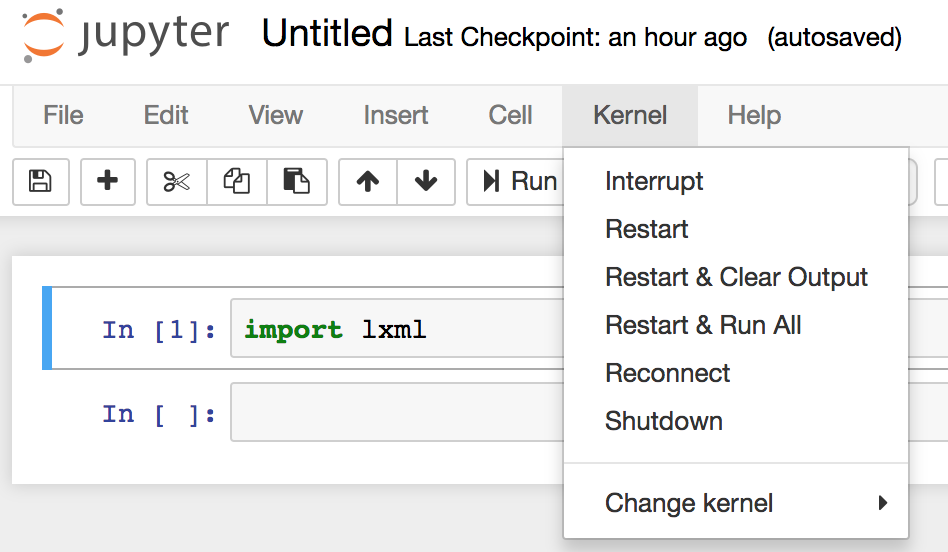Choose Interrupt from the Kernel menu
This screenshot has width=948, height=552.
pos(736,181)
